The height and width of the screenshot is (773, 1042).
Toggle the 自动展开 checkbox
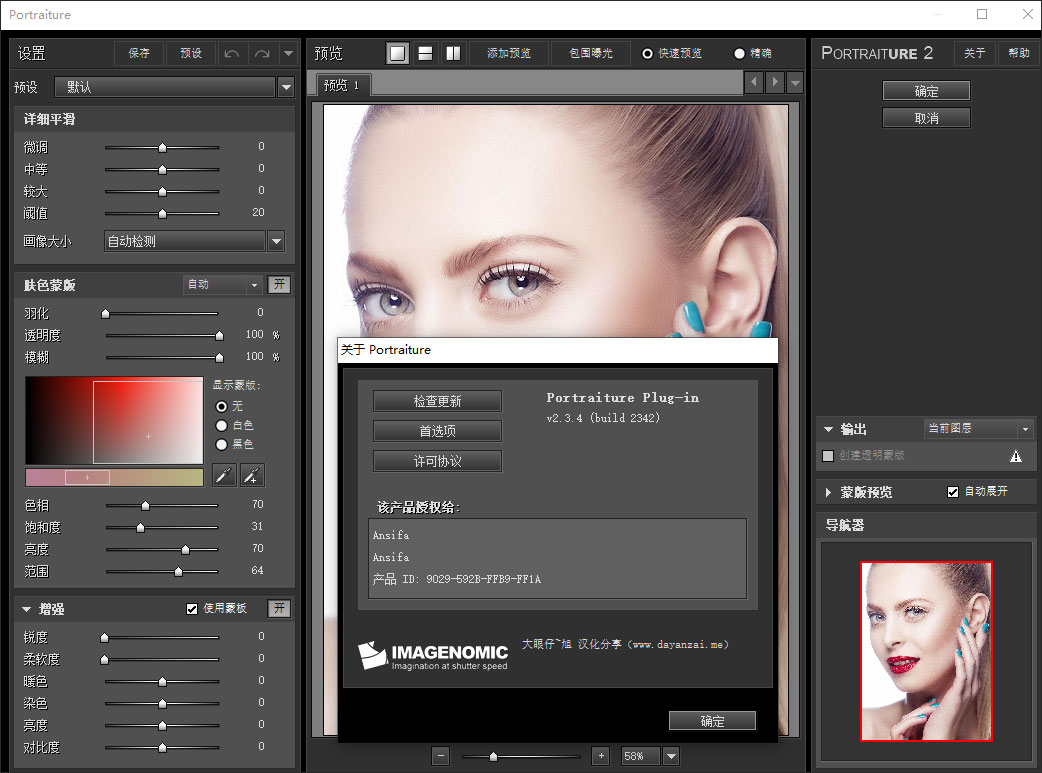tap(953, 492)
